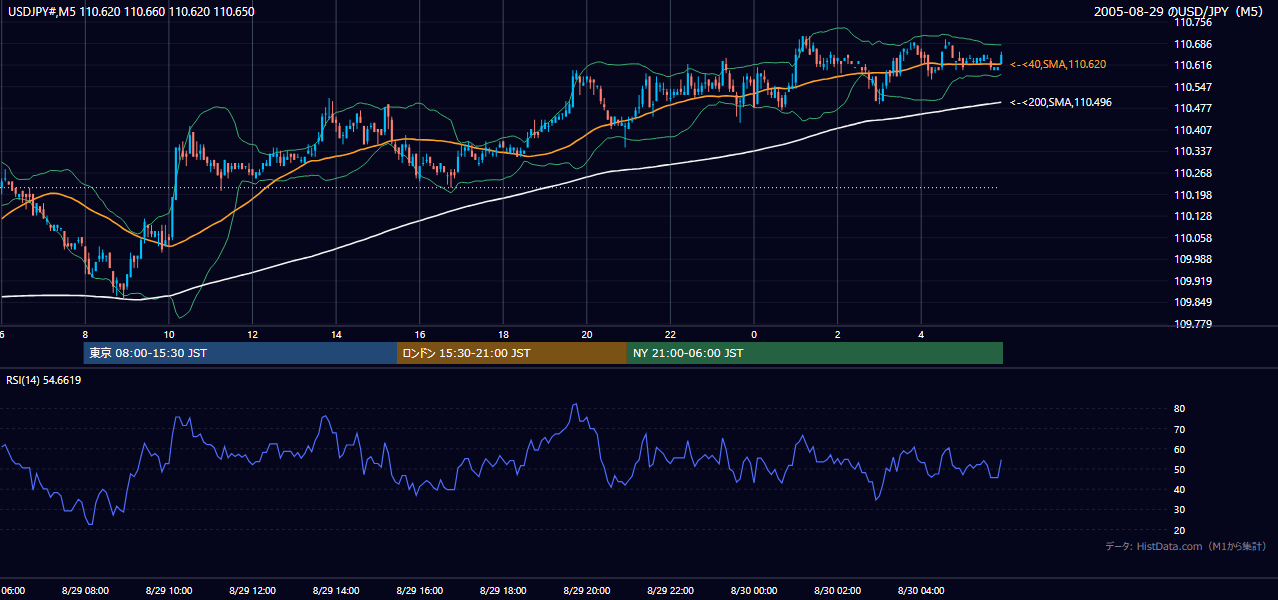
Task: Click hour label 18 under the price chart
Action: pos(503,335)
